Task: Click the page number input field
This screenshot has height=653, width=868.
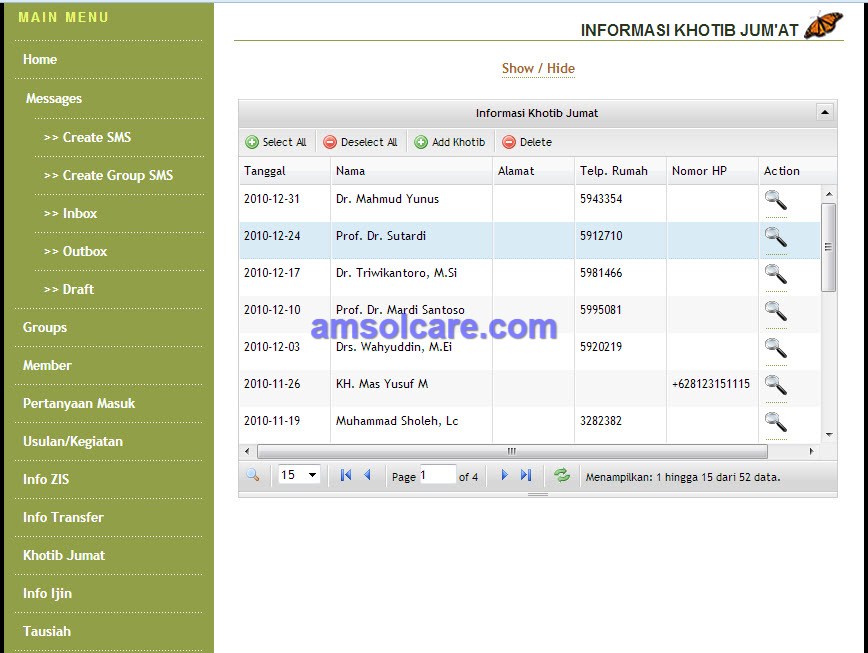Action: (x=437, y=475)
